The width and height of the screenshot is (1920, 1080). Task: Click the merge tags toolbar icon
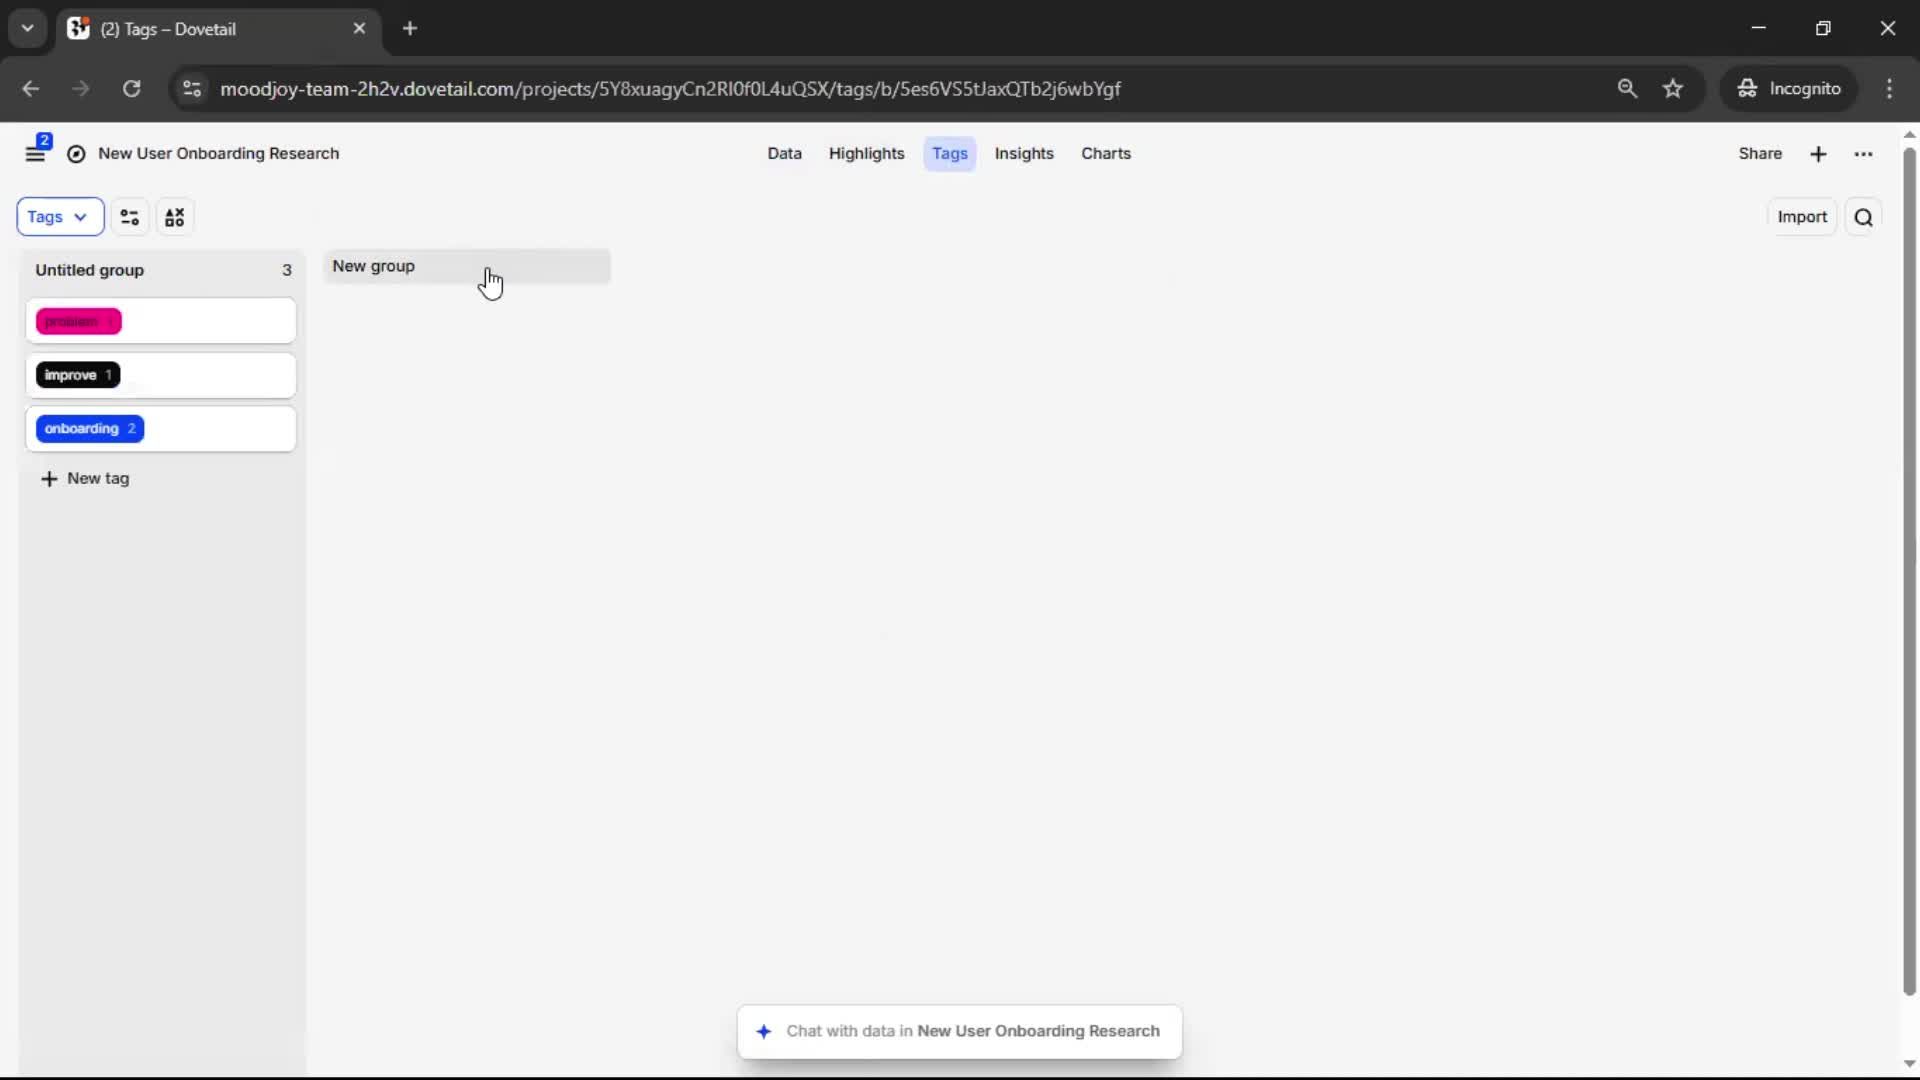[175, 217]
